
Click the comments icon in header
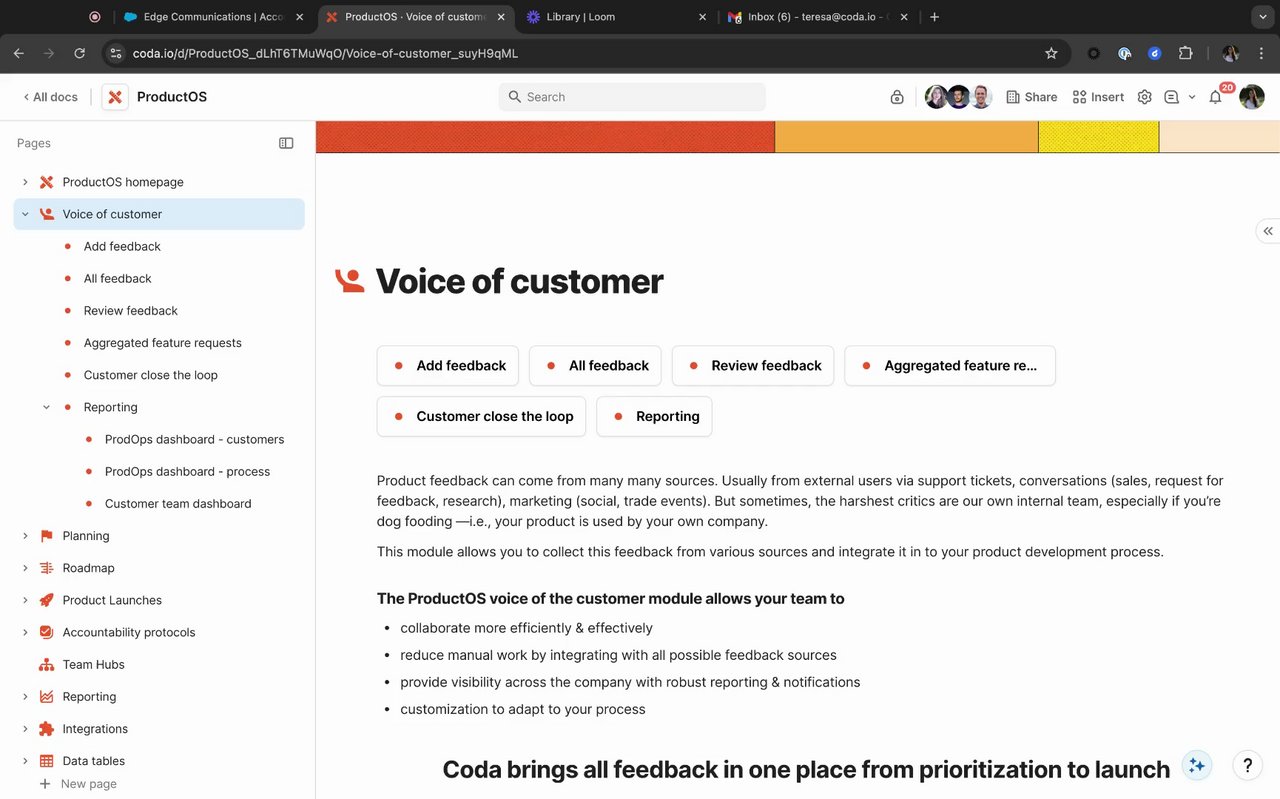coord(1171,97)
